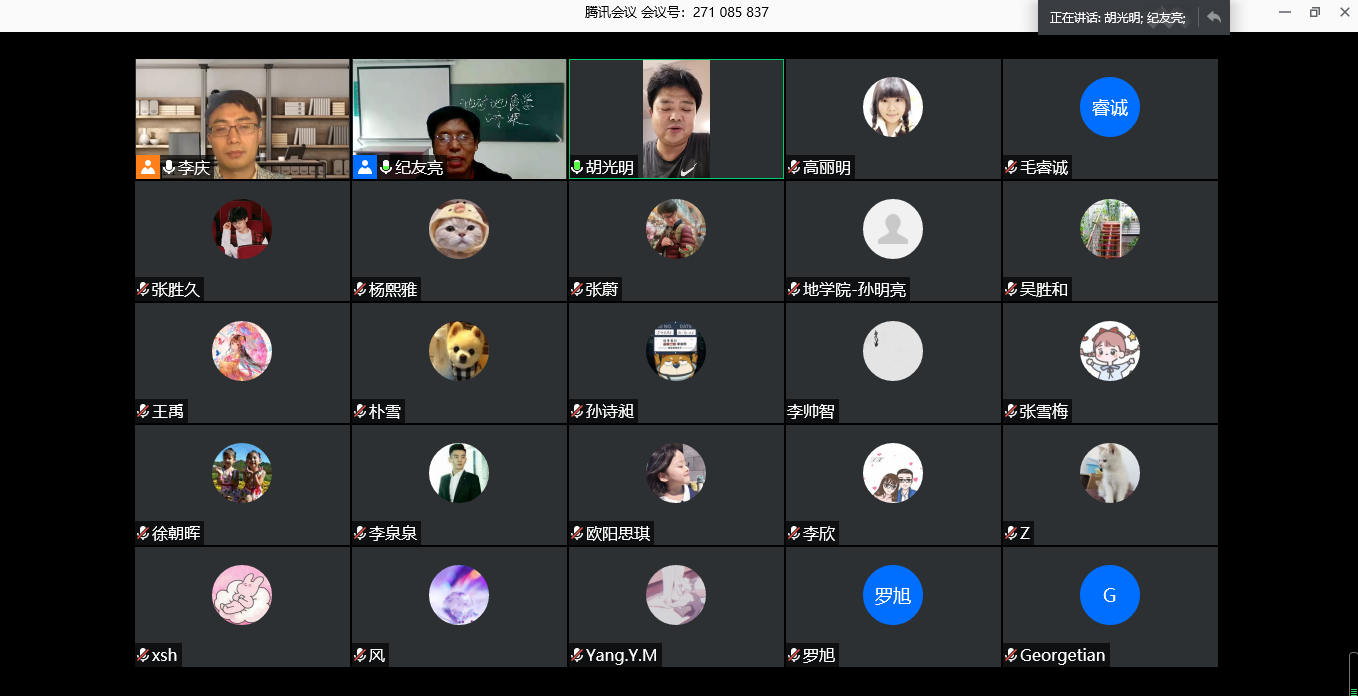Screen dimensions: 1358x696
Task: Click the Yang.Y.M participant name label
Action: click(x=621, y=656)
